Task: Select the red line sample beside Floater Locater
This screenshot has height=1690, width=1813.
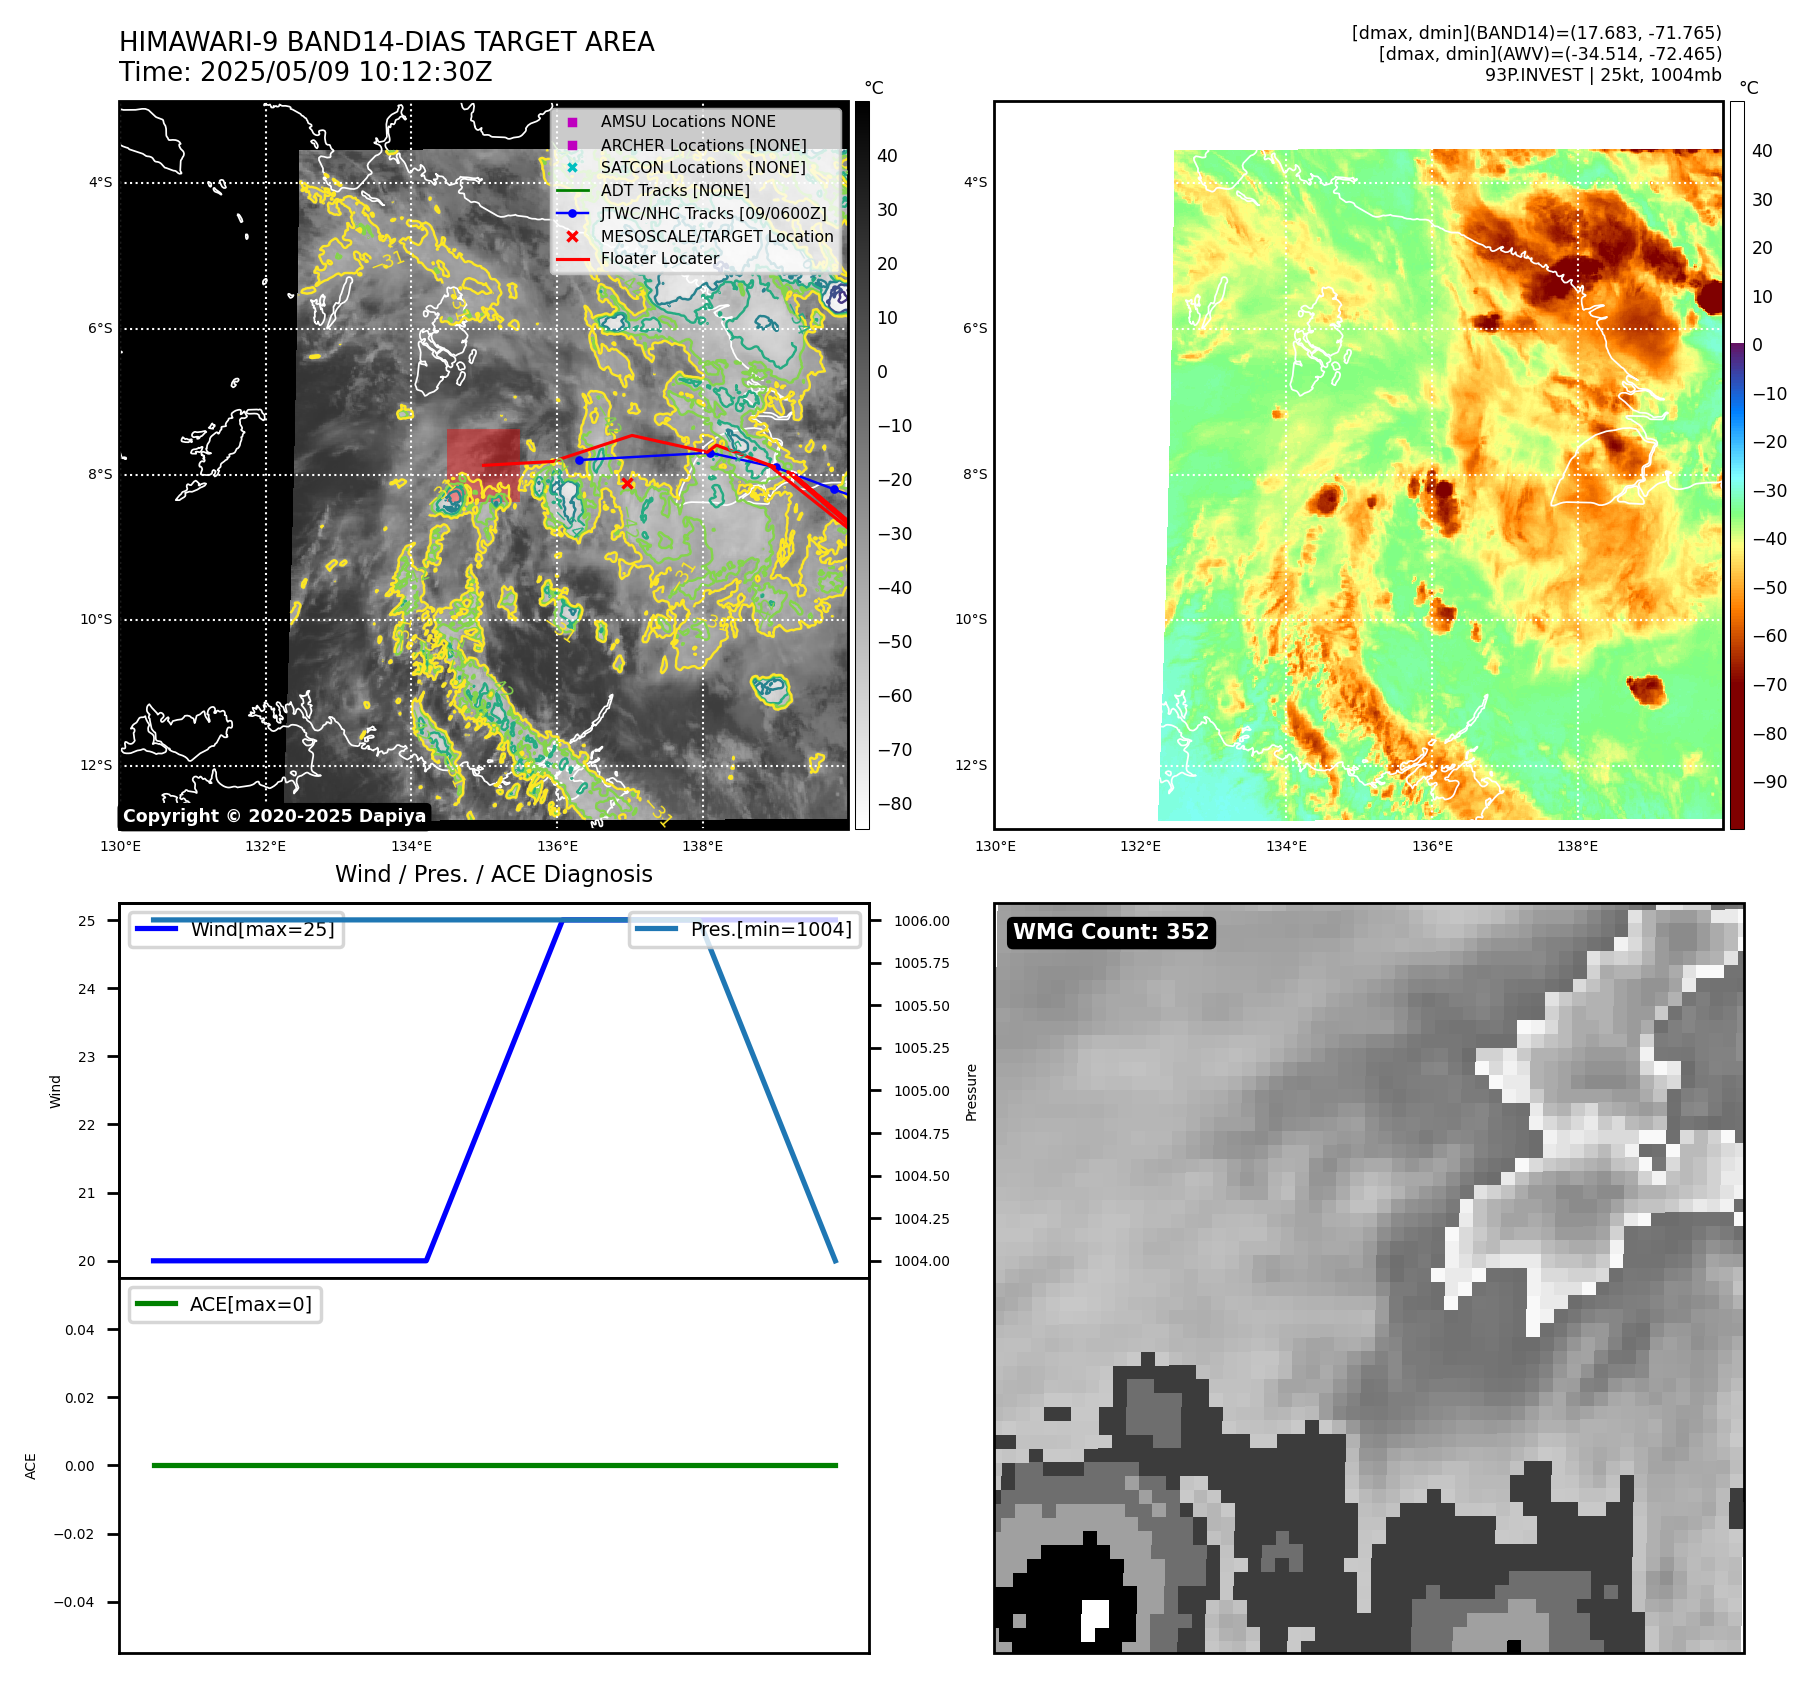Action: tap(572, 259)
